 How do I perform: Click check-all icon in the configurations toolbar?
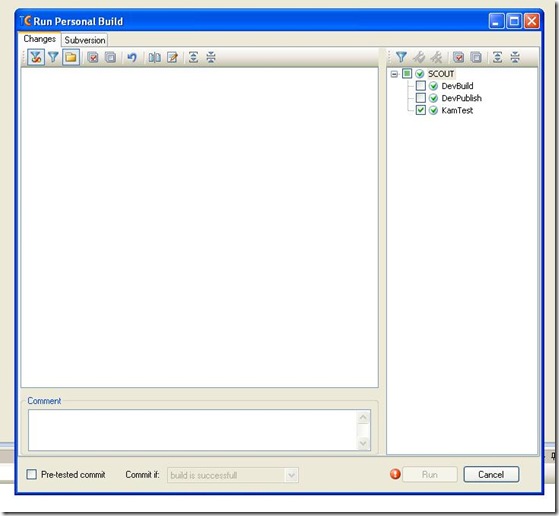[458, 57]
